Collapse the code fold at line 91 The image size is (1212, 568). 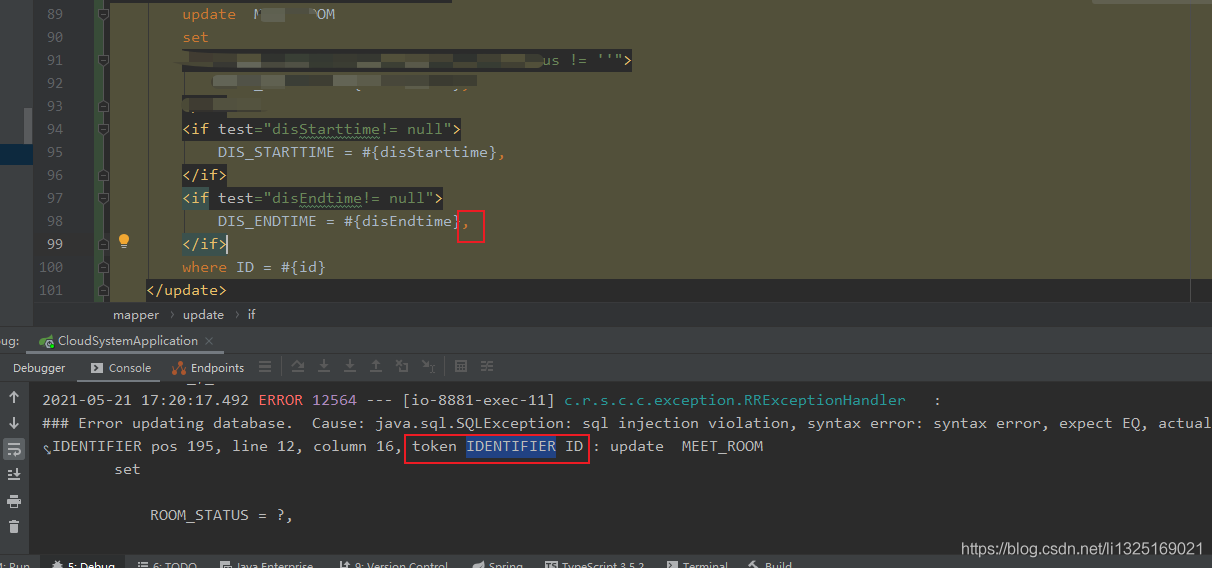(x=103, y=61)
